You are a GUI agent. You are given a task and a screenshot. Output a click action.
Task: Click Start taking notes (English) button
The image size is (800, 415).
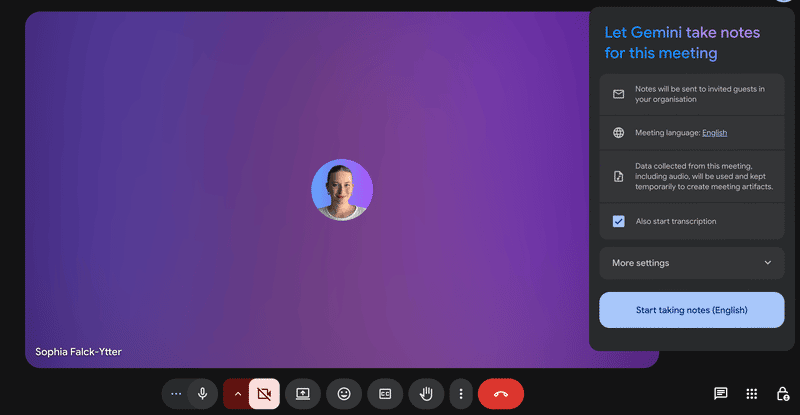pyautogui.click(x=692, y=310)
